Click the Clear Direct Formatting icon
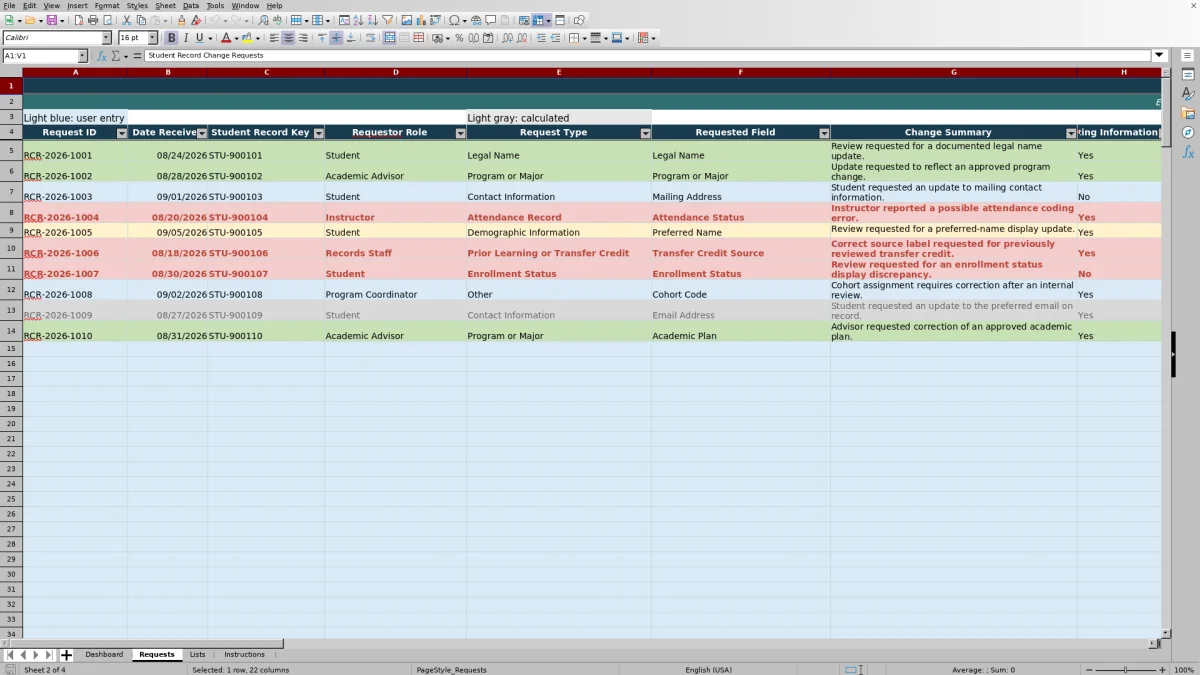 click(x=196, y=20)
